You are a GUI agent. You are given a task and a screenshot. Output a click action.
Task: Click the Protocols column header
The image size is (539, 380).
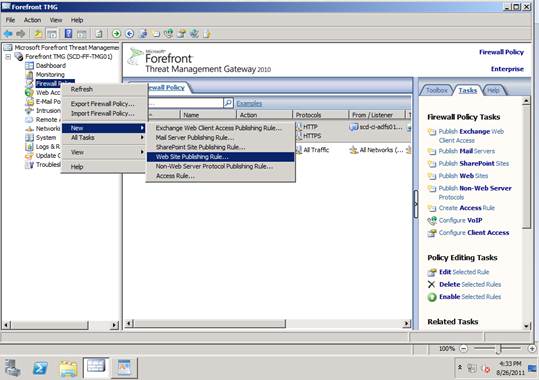click(x=320, y=115)
